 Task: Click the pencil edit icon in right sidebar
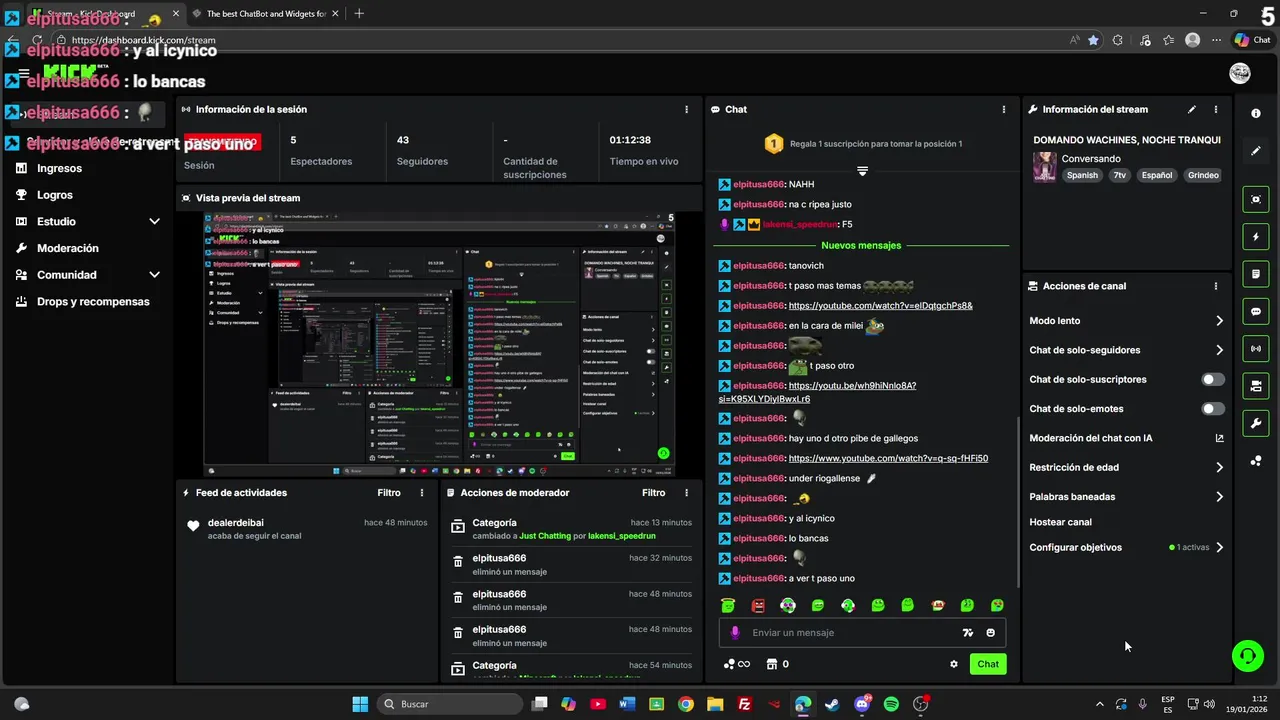tap(1256, 151)
